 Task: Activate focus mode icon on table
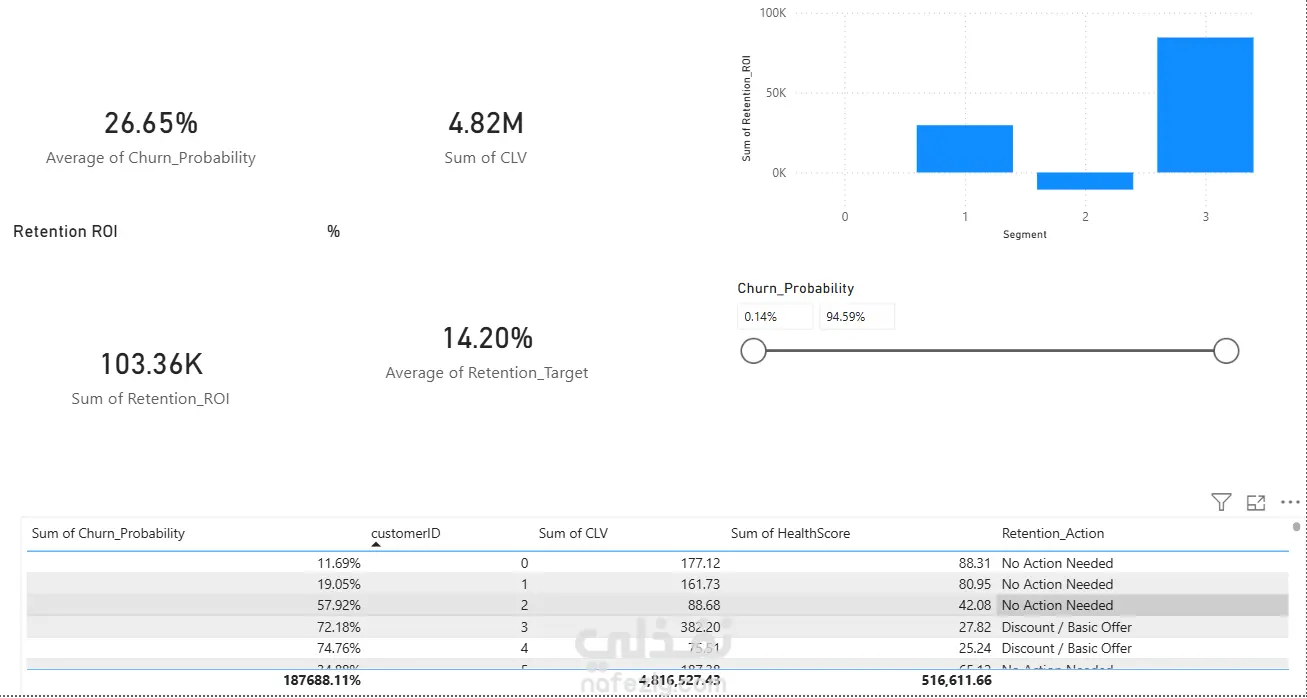(1256, 502)
